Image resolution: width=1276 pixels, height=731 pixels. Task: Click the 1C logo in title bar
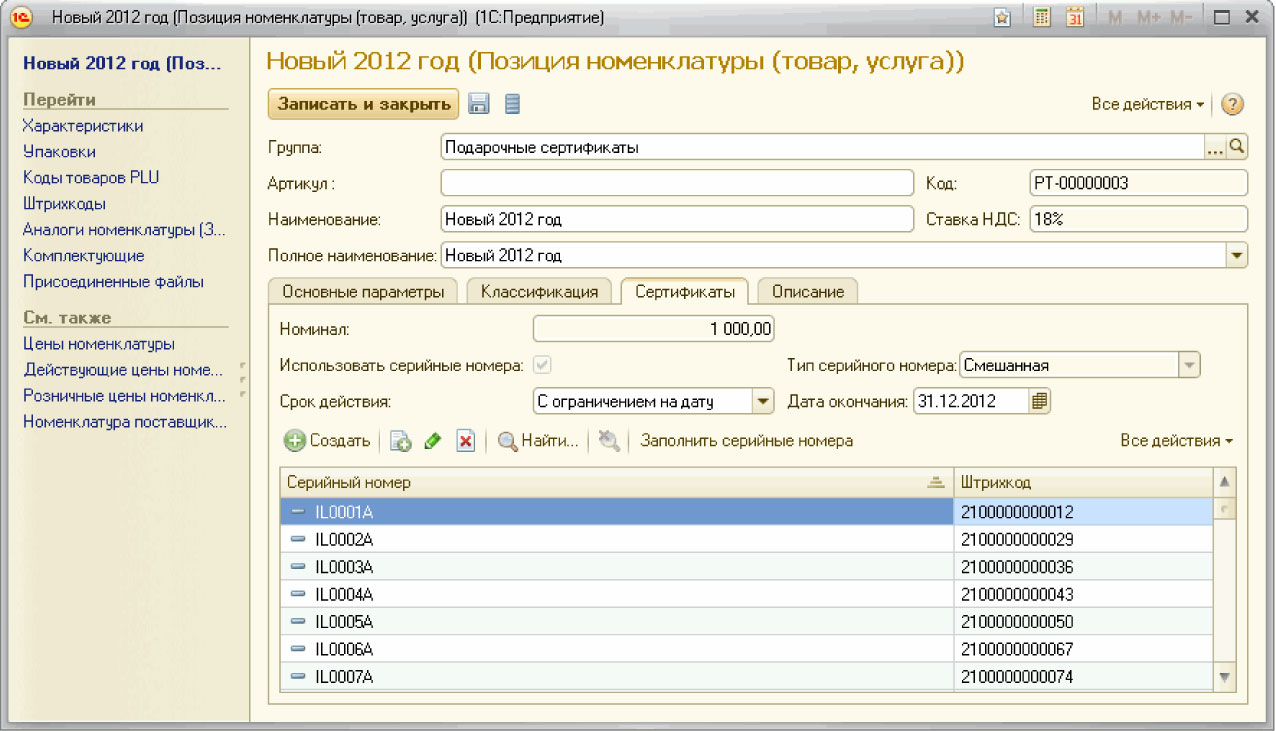22,17
